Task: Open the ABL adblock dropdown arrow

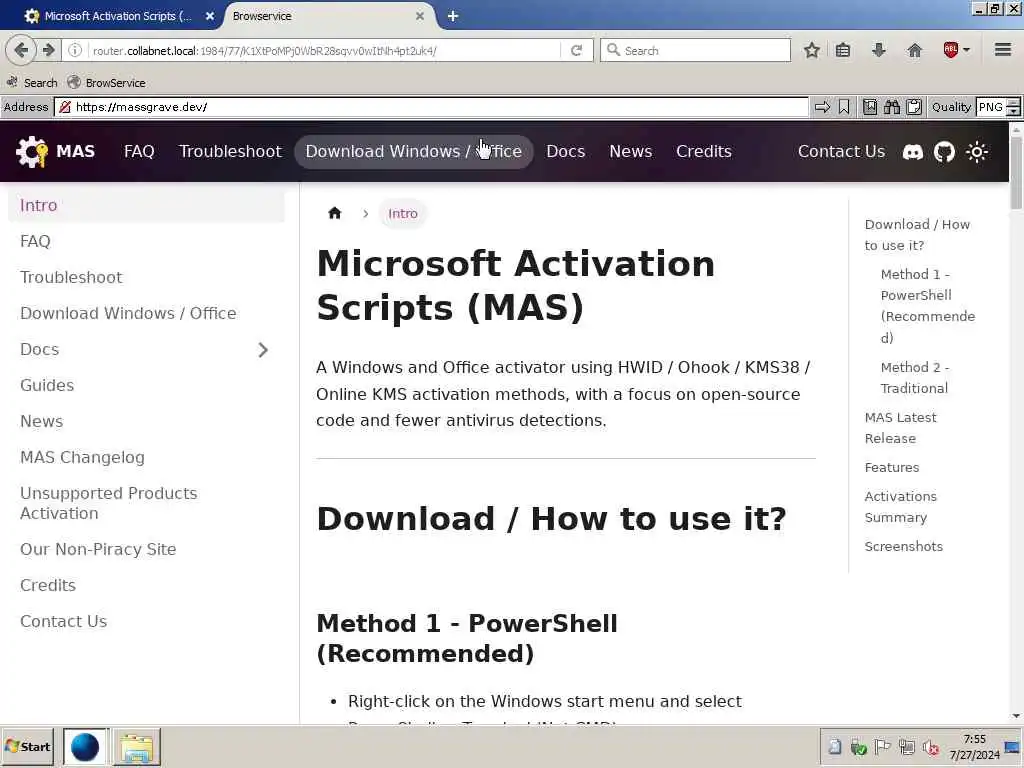Action: pos(967,50)
